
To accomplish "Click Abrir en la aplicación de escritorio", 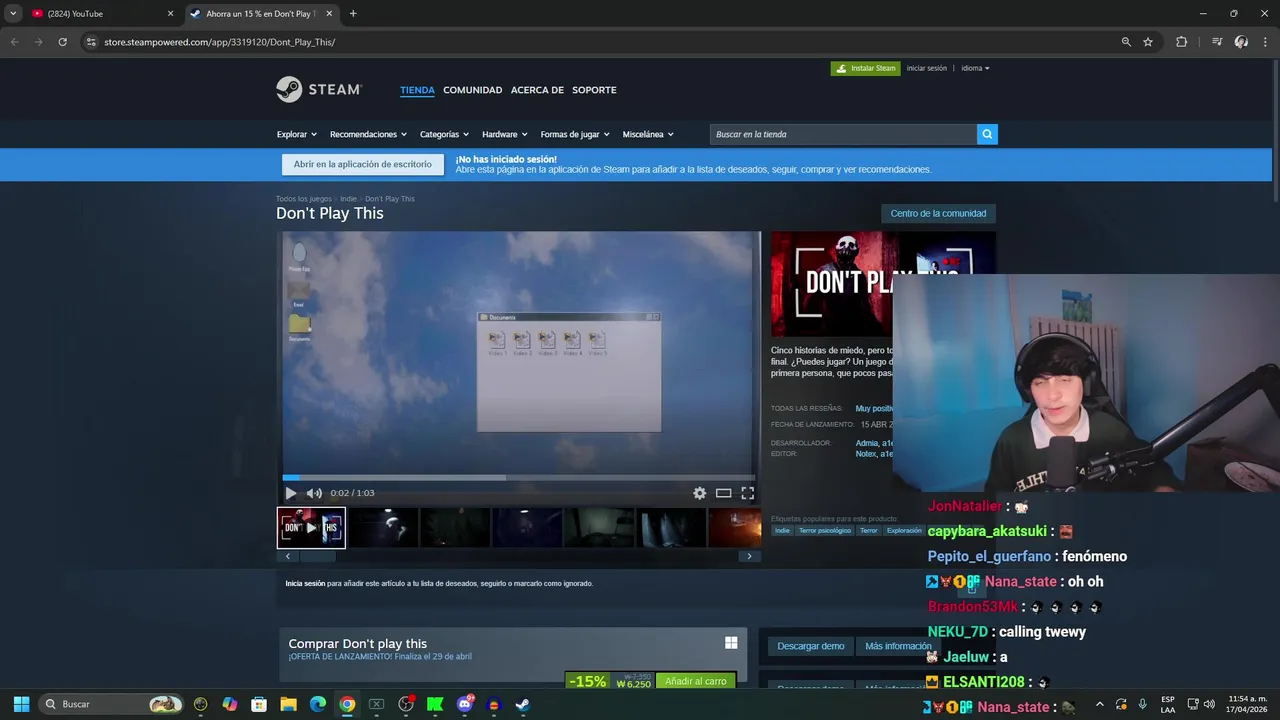I will (x=363, y=164).
